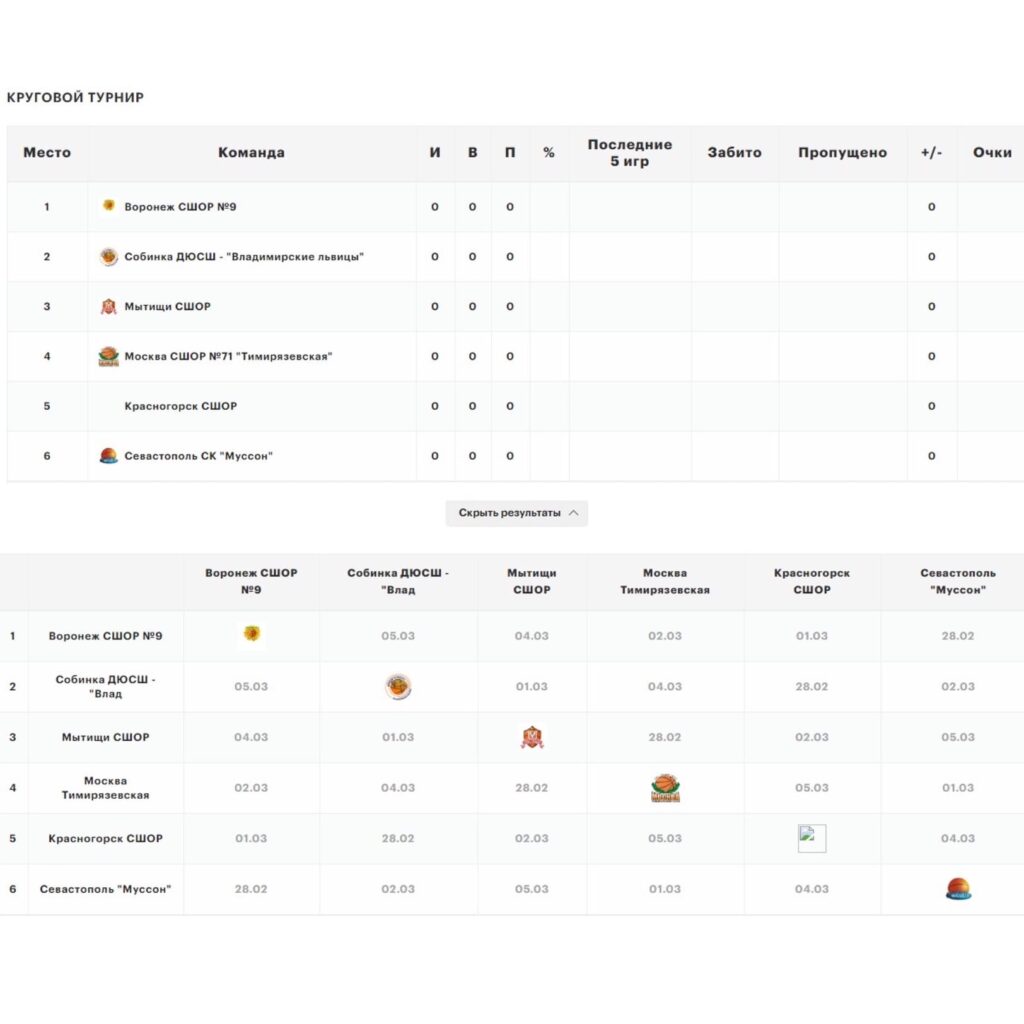The image size is (1024, 1024).
Task: Open 28.02 game: Мытищи row, Москва column
Action: coord(665,737)
